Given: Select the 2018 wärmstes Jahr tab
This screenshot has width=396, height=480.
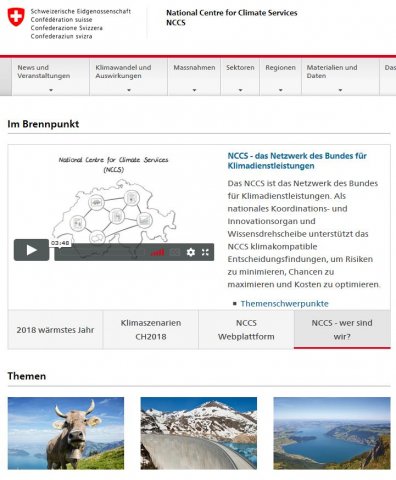Looking at the screenshot, I should tap(55, 330).
